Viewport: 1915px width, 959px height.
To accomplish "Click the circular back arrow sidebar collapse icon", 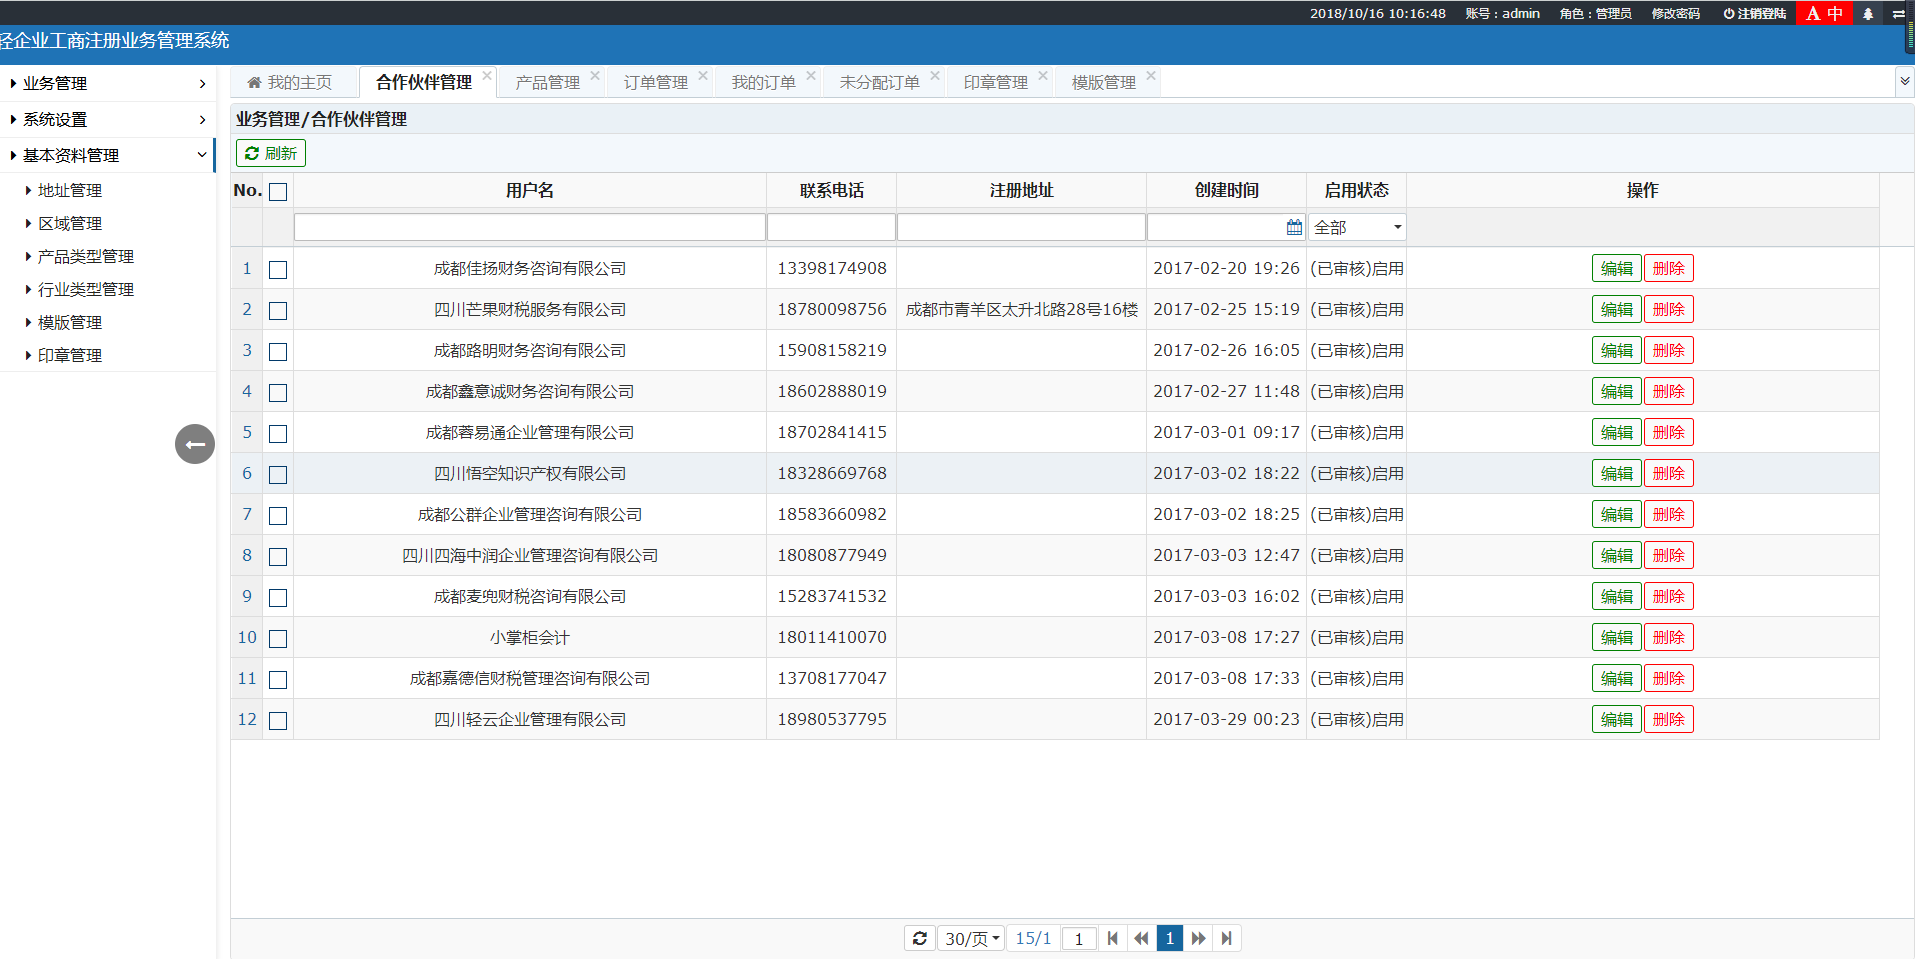I will click(195, 444).
